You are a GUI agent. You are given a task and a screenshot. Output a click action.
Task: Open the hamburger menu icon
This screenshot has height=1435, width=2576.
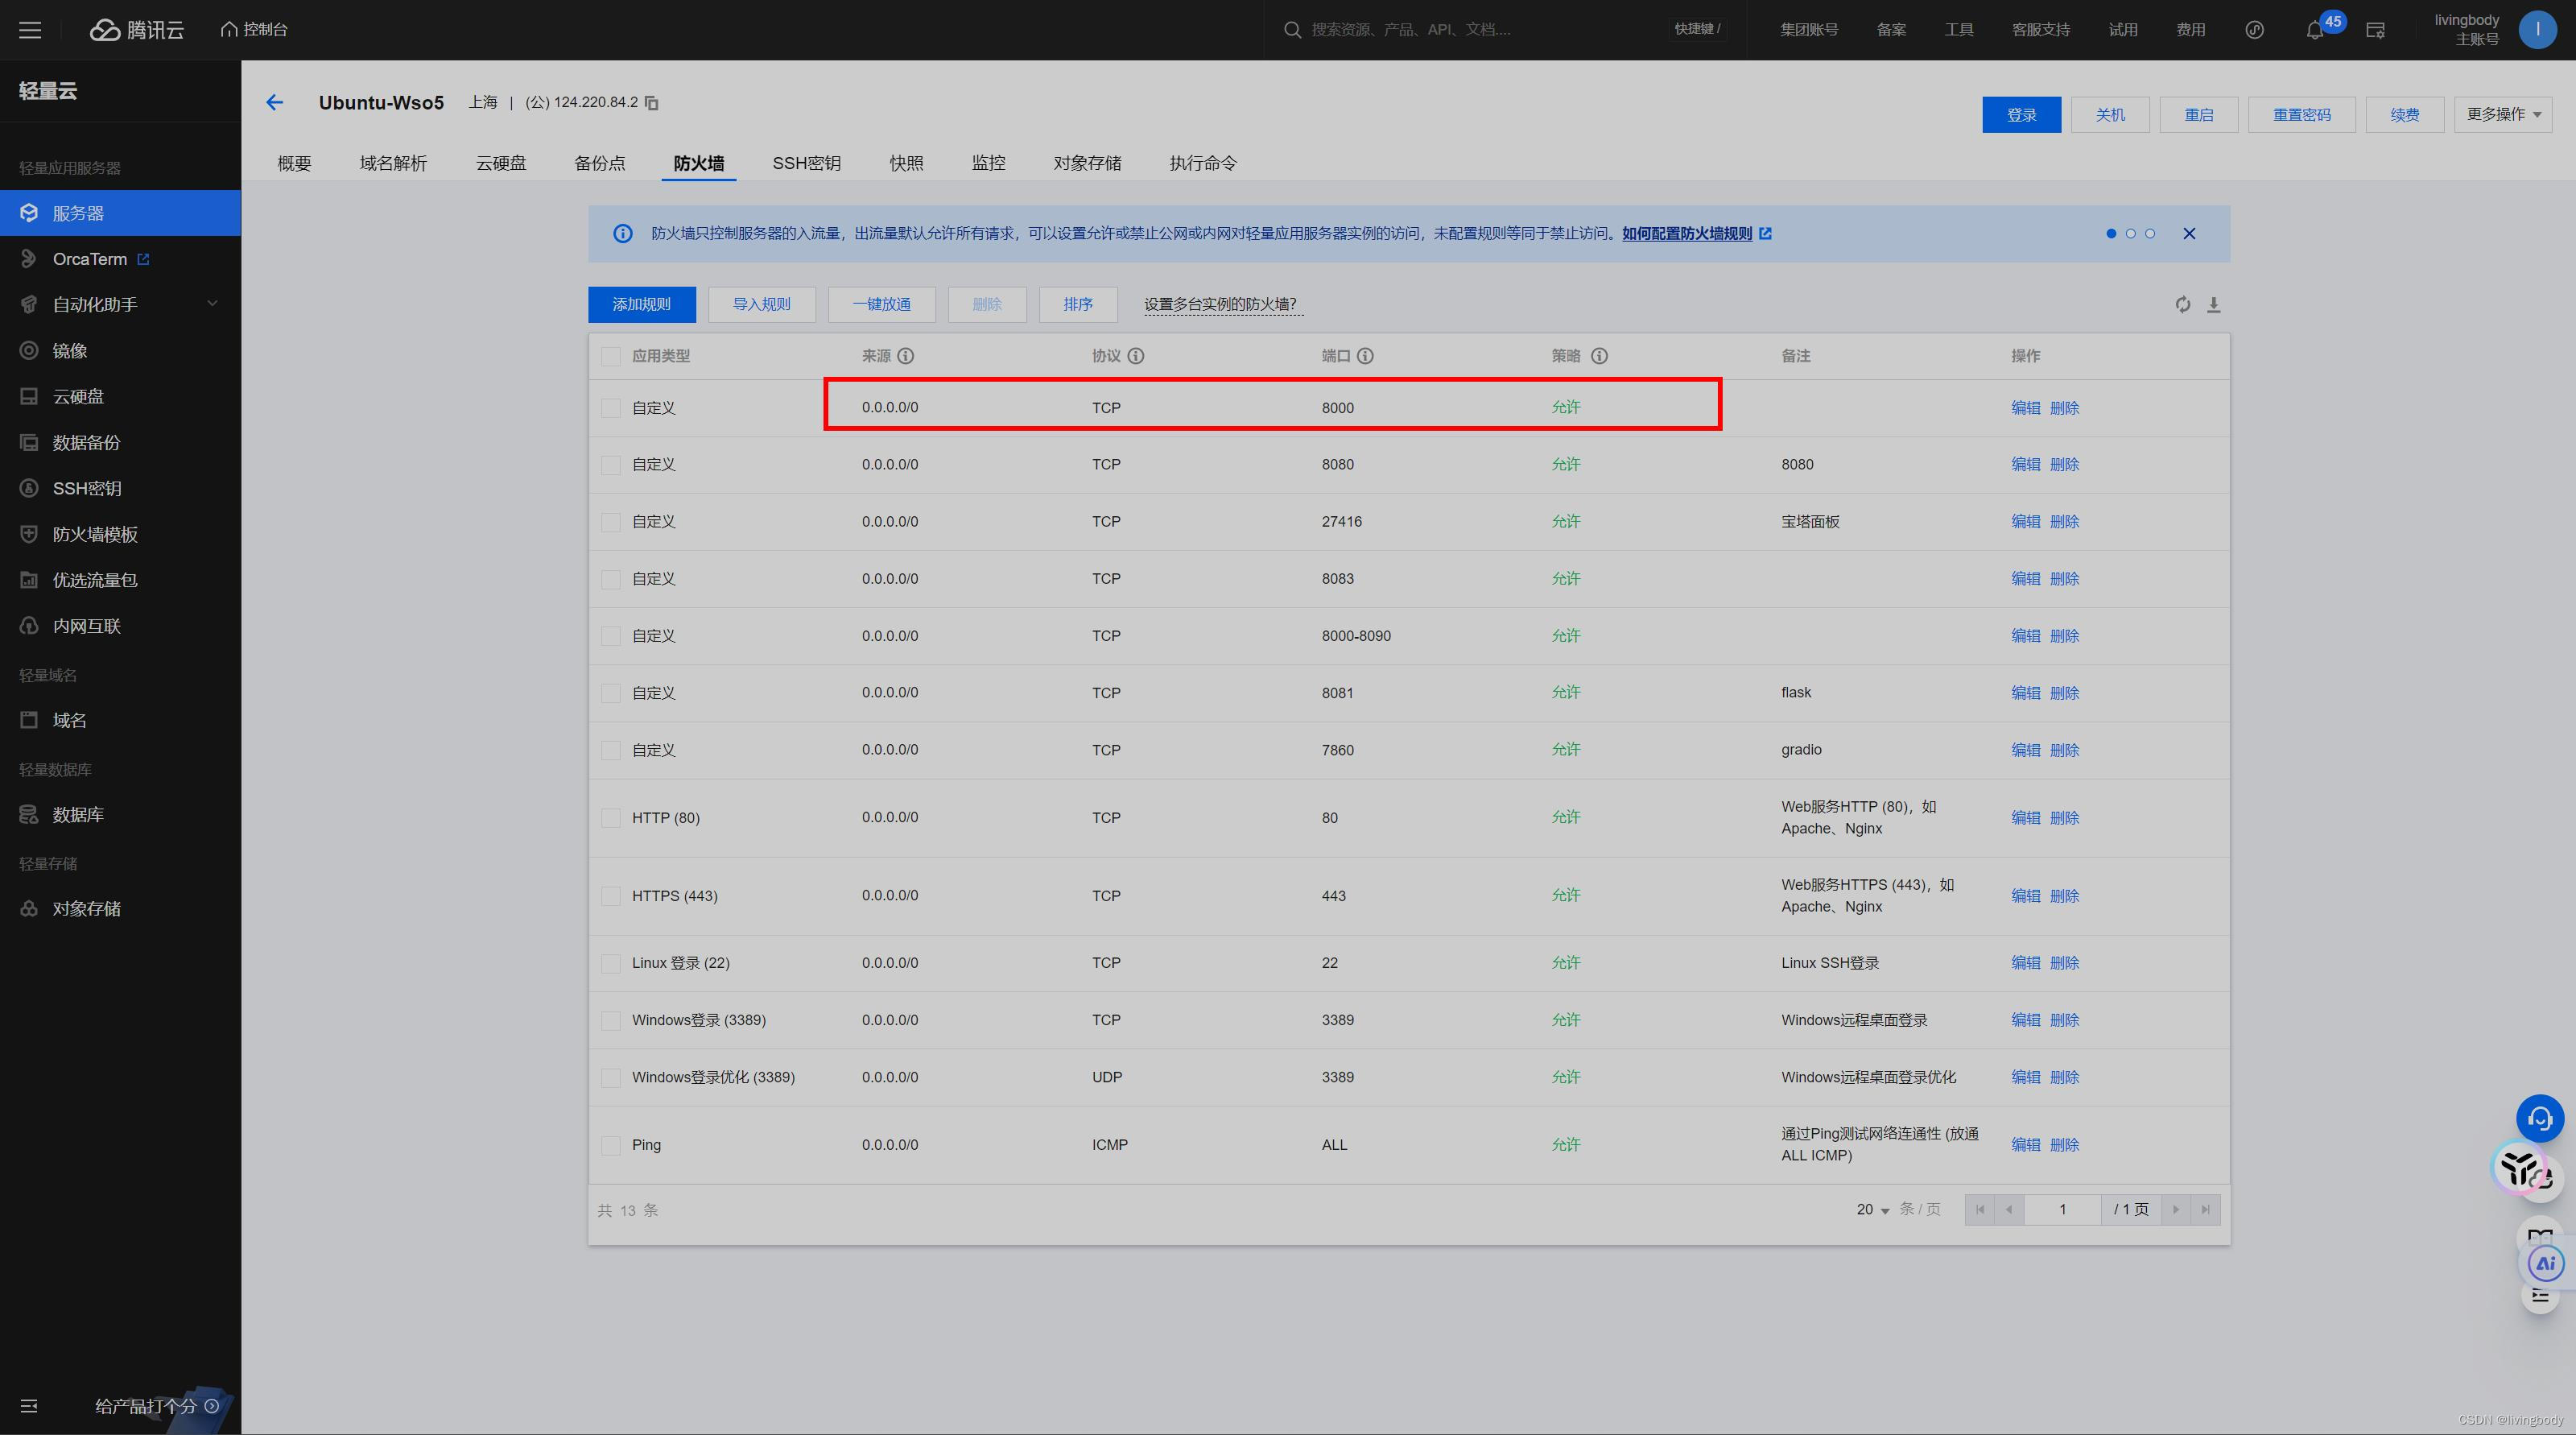pyautogui.click(x=30, y=30)
